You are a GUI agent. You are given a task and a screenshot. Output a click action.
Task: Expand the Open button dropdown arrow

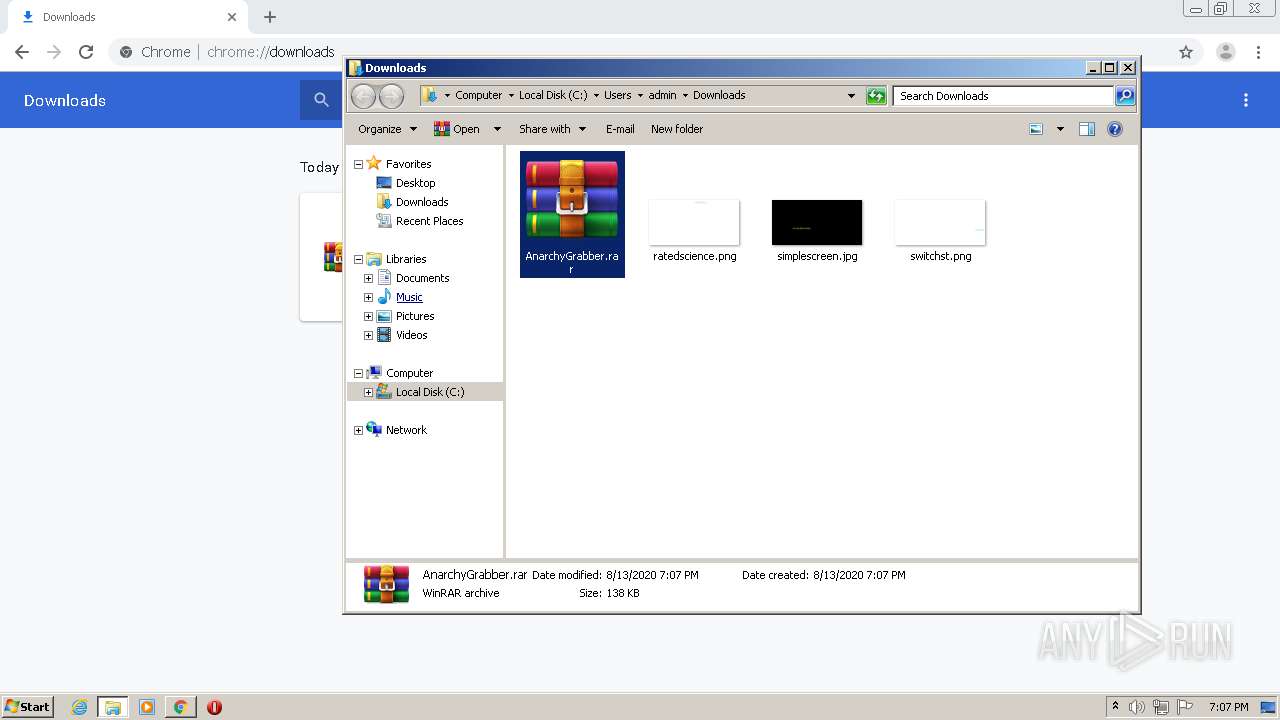tap(497, 129)
